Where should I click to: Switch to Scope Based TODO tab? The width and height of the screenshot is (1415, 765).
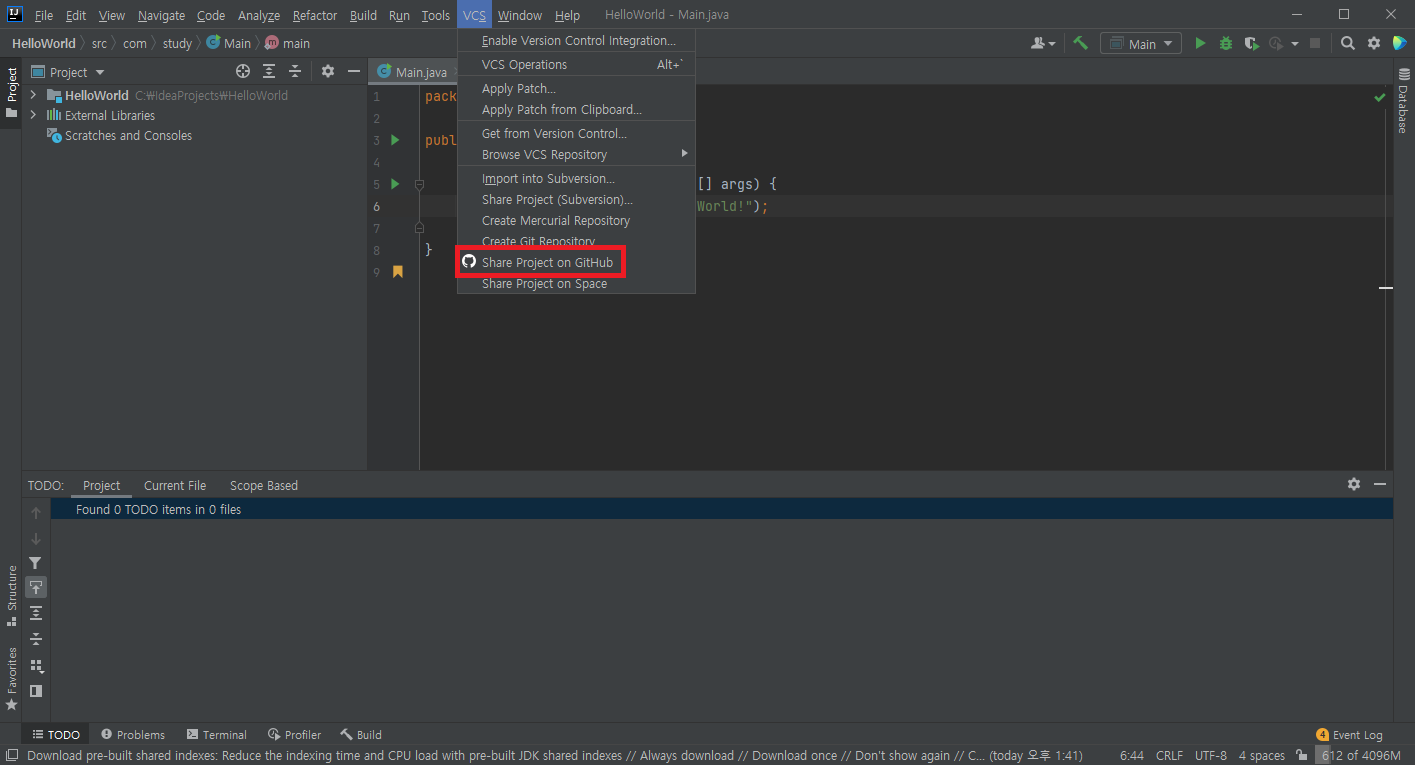click(x=264, y=485)
